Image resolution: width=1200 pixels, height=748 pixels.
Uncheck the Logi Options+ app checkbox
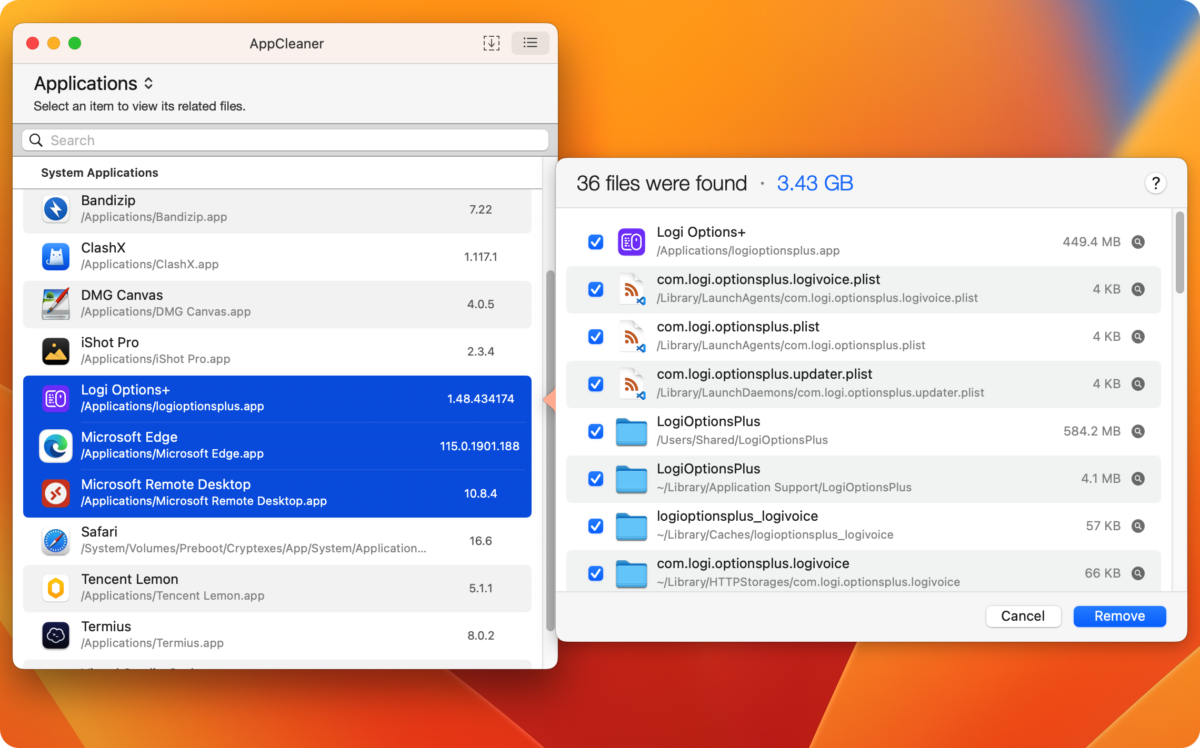coord(596,242)
